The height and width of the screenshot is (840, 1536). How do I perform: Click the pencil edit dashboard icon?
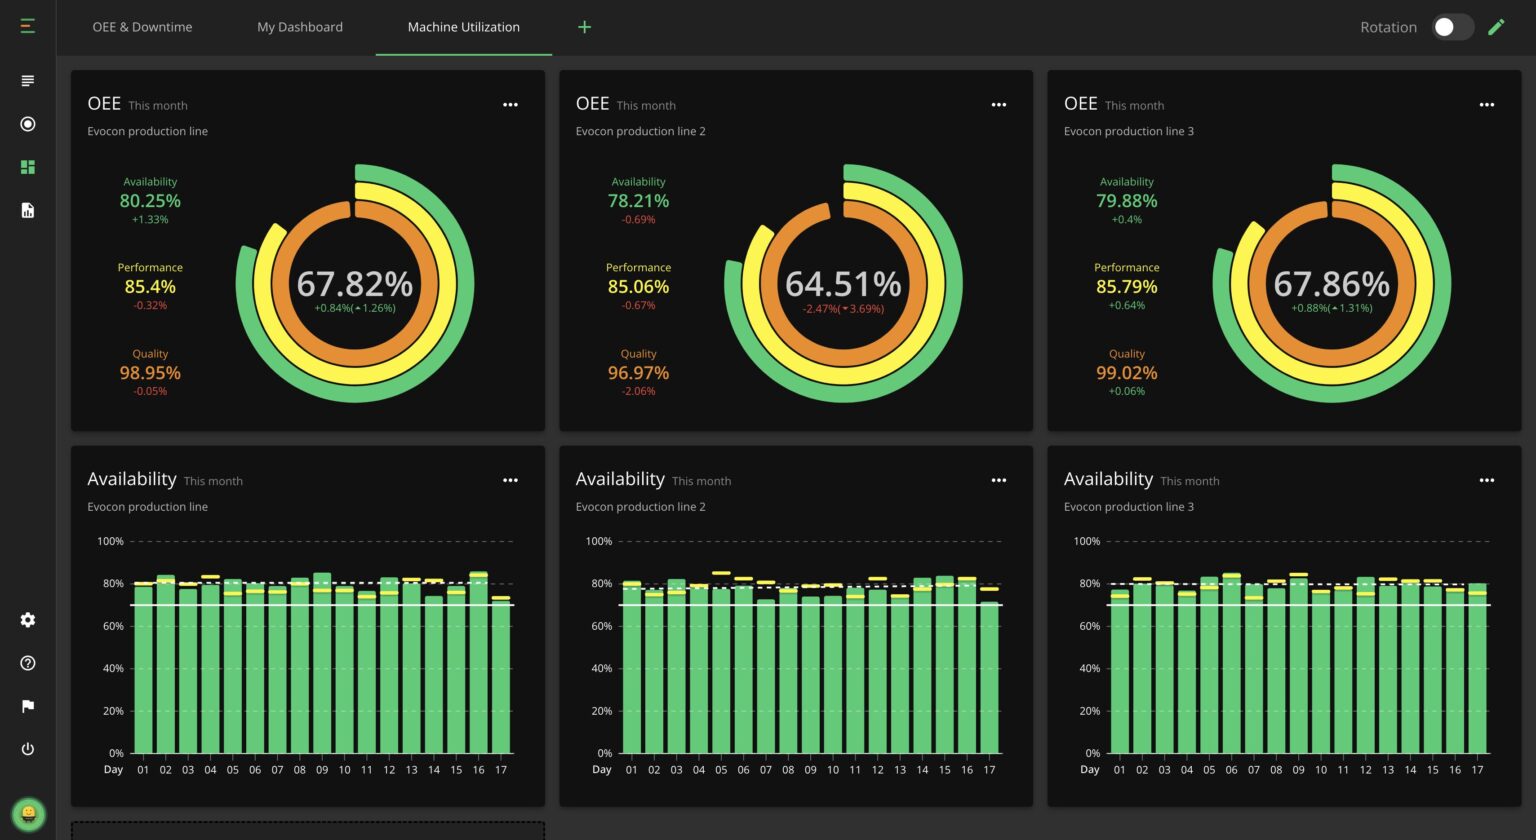(x=1496, y=27)
